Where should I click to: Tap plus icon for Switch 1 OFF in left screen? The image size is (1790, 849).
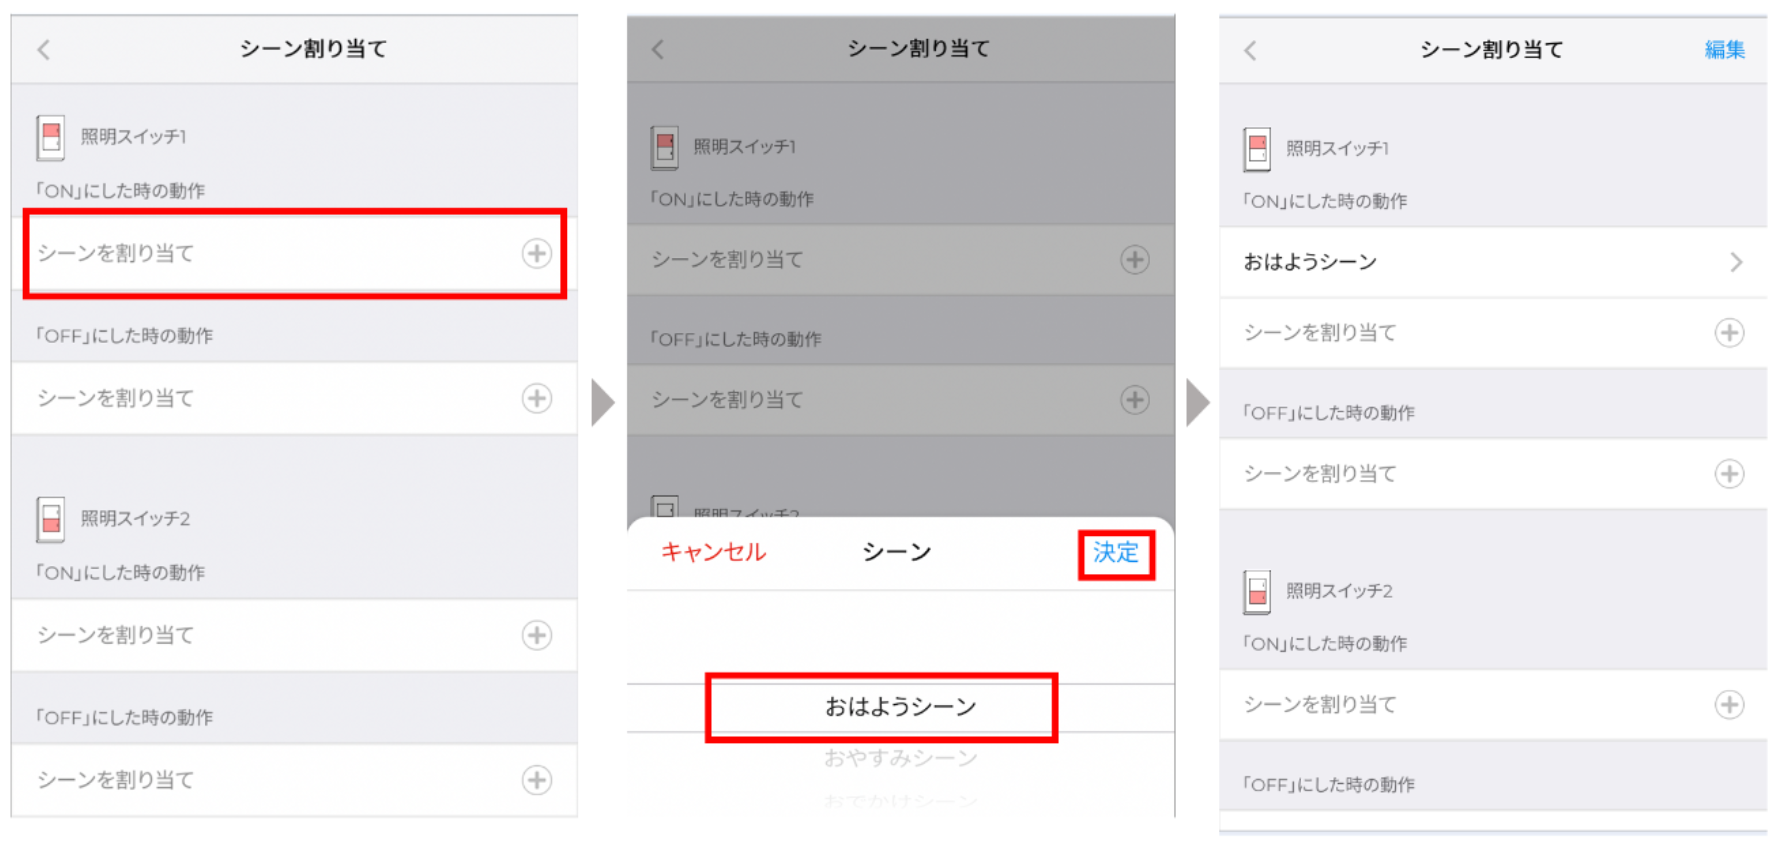click(536, 398)
